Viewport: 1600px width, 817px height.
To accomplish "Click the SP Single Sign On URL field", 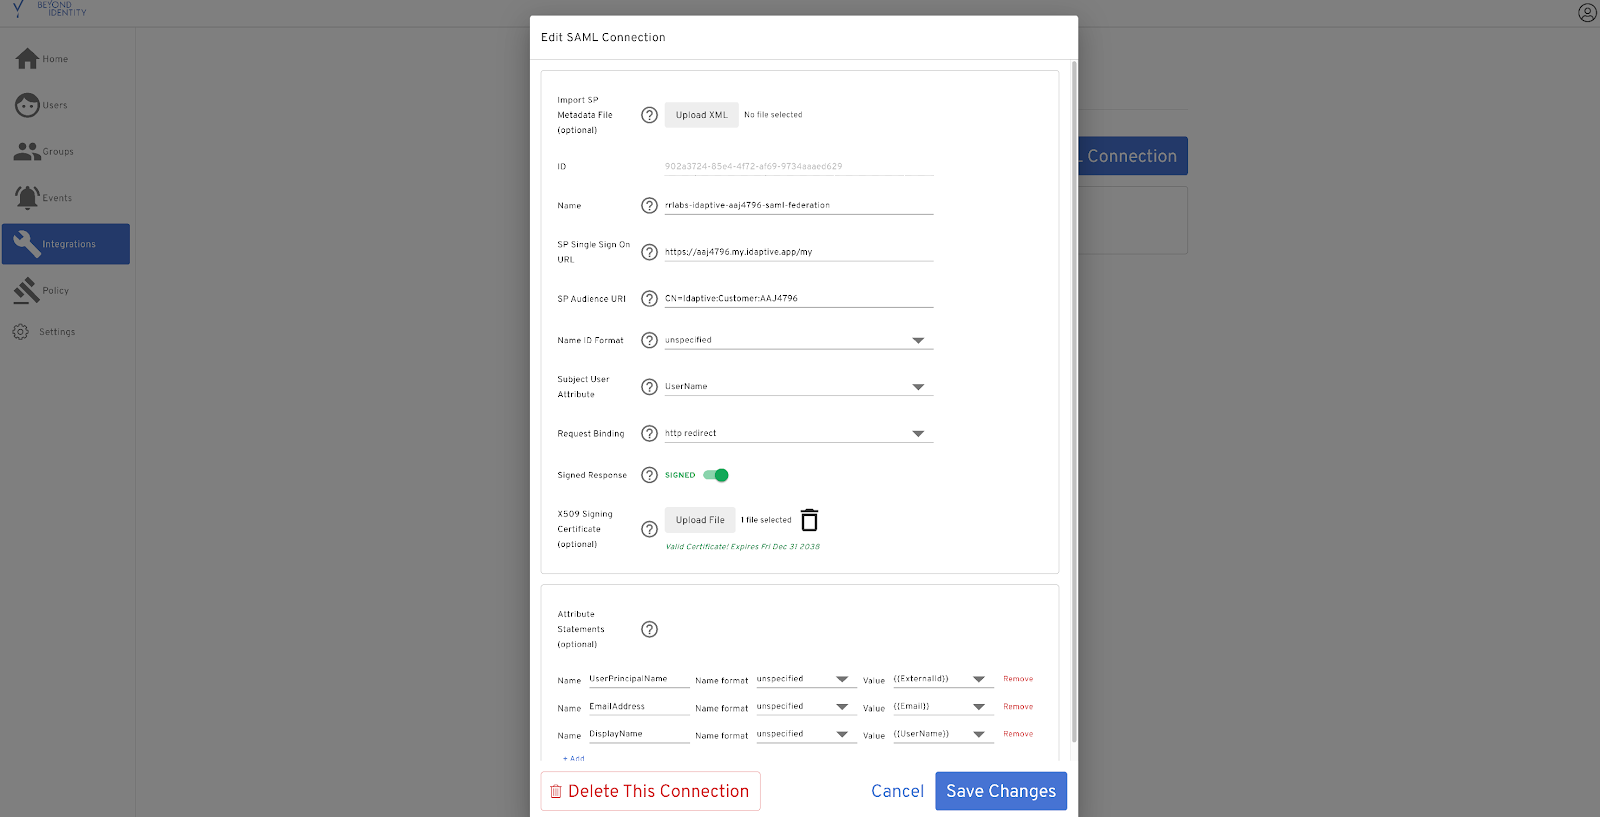I will pos(798,252).
